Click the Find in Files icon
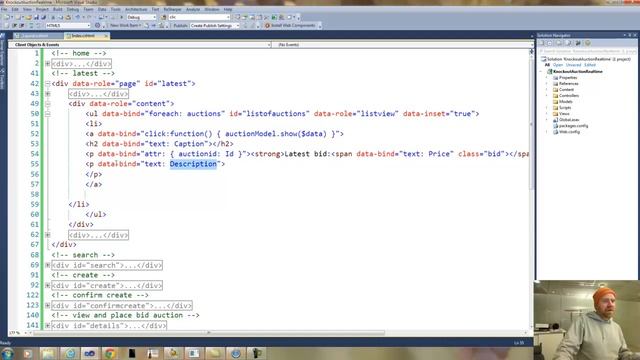The image size is (640, 360). (163, 17)
